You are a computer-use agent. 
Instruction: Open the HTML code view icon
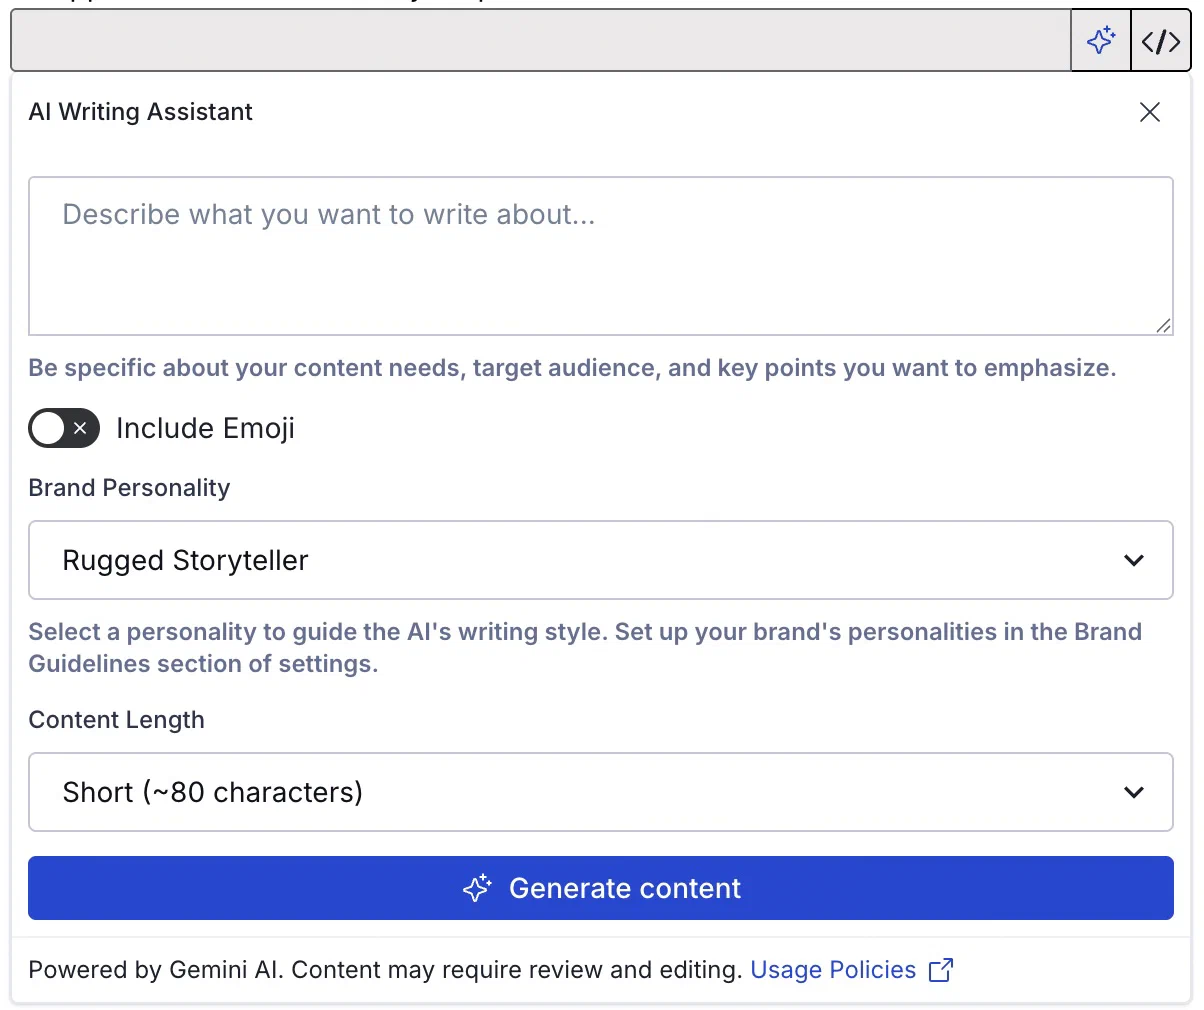click(1161, 40)
